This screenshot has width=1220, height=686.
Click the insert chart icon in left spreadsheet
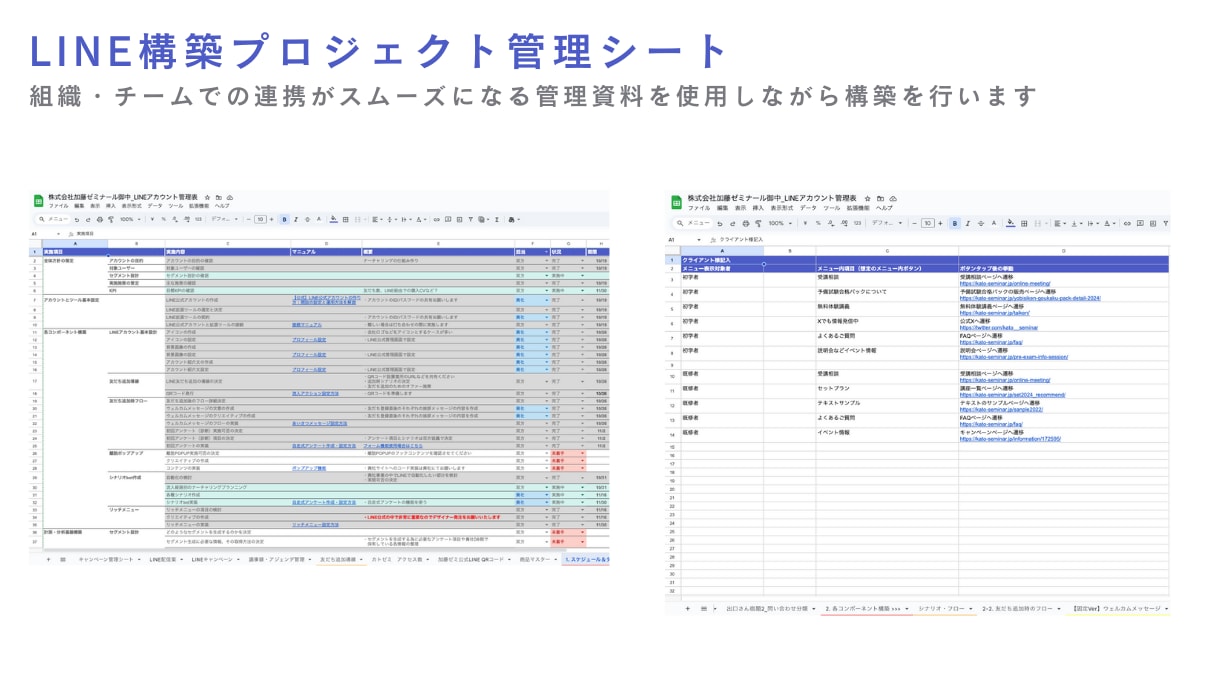pyautogui.click(x=459, y=219)
